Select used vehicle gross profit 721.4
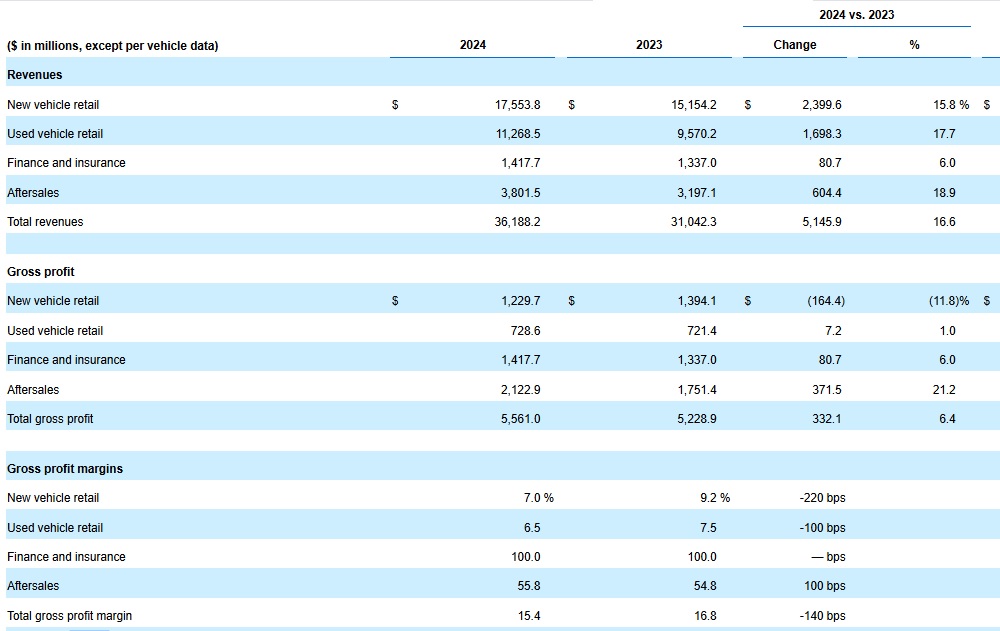Image resolution: width=1000 pixels, height=631 pixels. click(x=702, y=331)
